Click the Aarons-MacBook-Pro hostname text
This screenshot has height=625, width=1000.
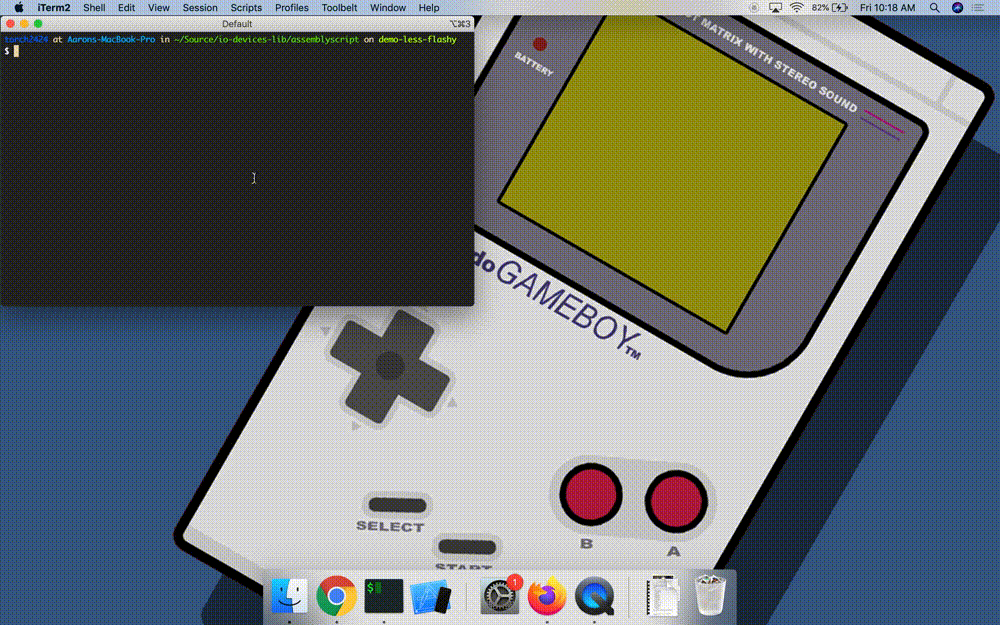click(x=111, y=40)
